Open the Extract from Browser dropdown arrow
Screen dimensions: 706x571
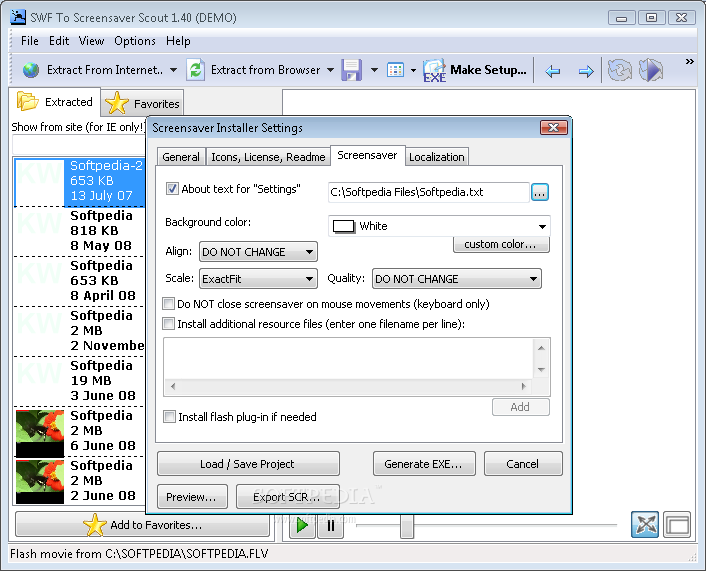click(x=330, y=70)
